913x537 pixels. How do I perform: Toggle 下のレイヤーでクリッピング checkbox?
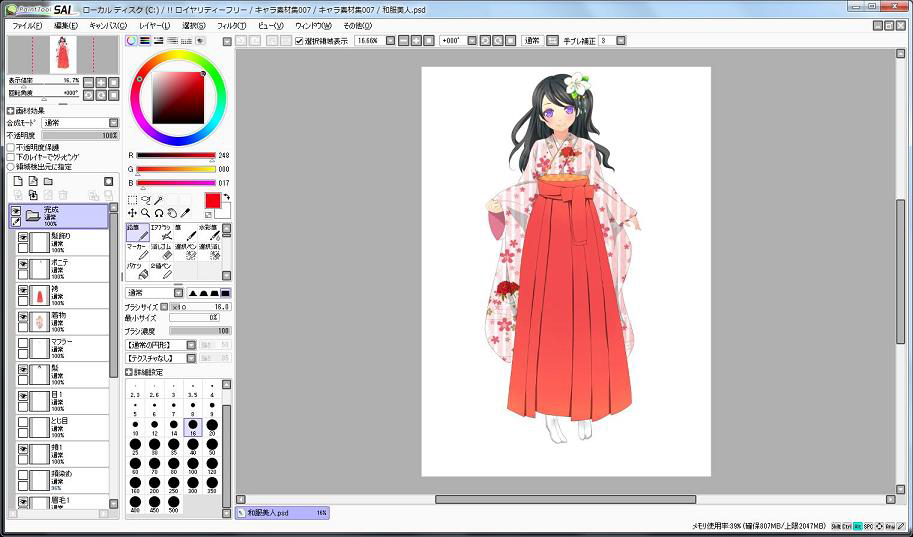11,157
